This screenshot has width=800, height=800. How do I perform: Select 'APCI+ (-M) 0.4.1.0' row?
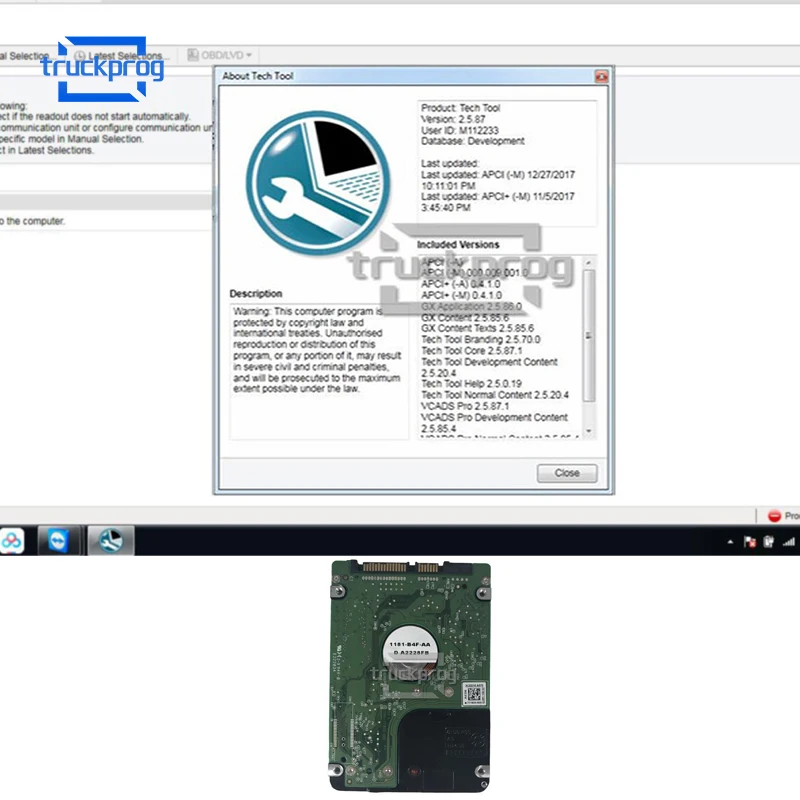[x=461, y=295]
